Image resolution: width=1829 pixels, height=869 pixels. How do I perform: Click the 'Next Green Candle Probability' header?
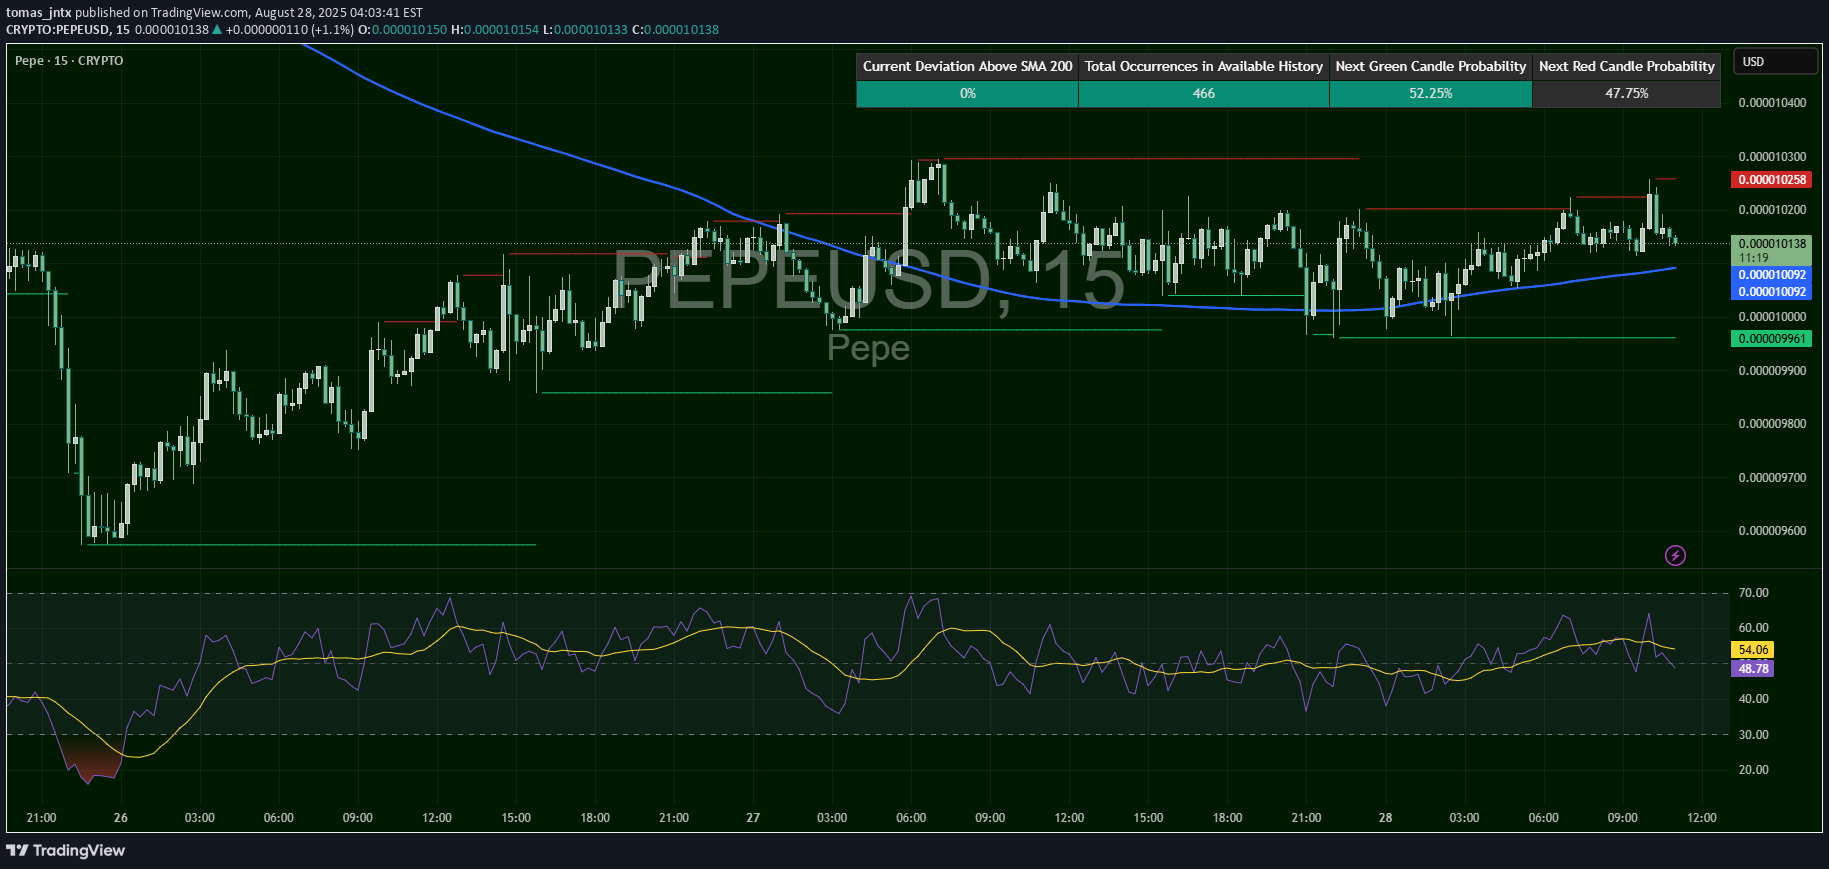click(x=1431, y=66)
